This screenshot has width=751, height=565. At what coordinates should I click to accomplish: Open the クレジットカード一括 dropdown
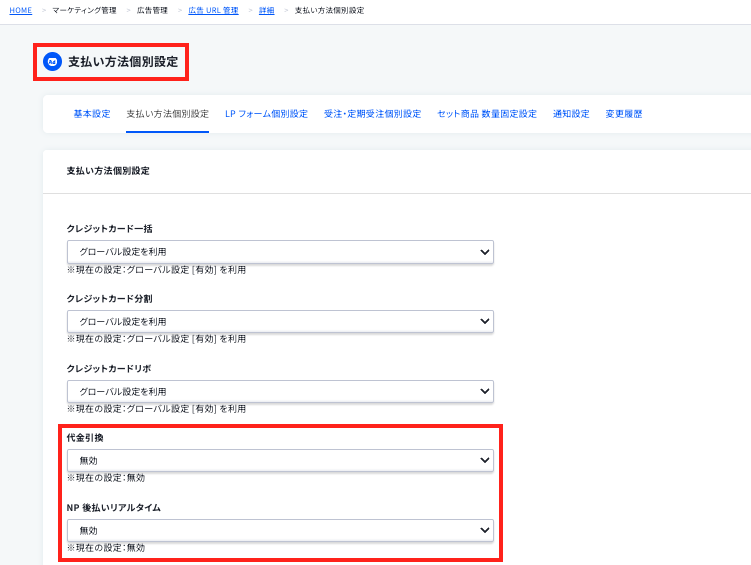[280, 252]
